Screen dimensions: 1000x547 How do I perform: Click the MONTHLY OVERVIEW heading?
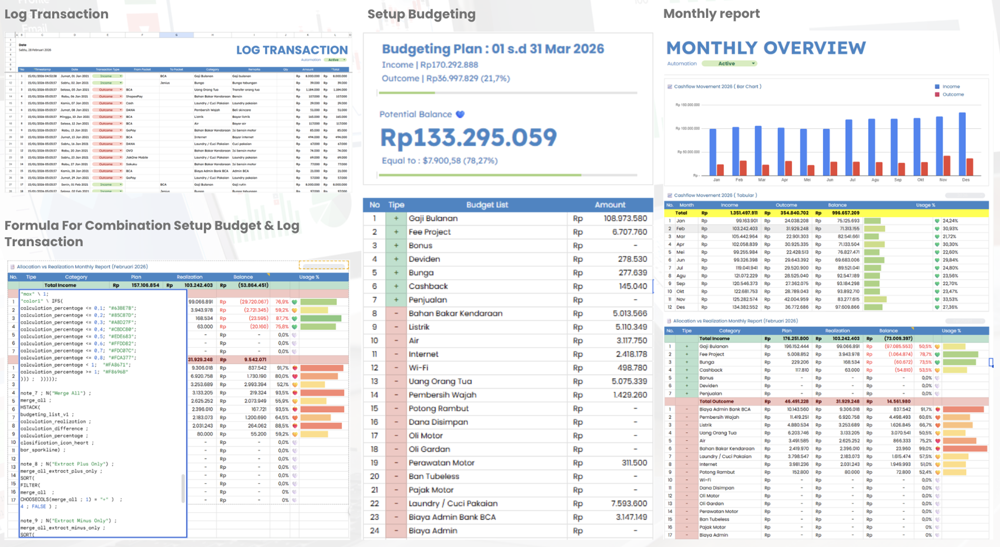(766, 48)
